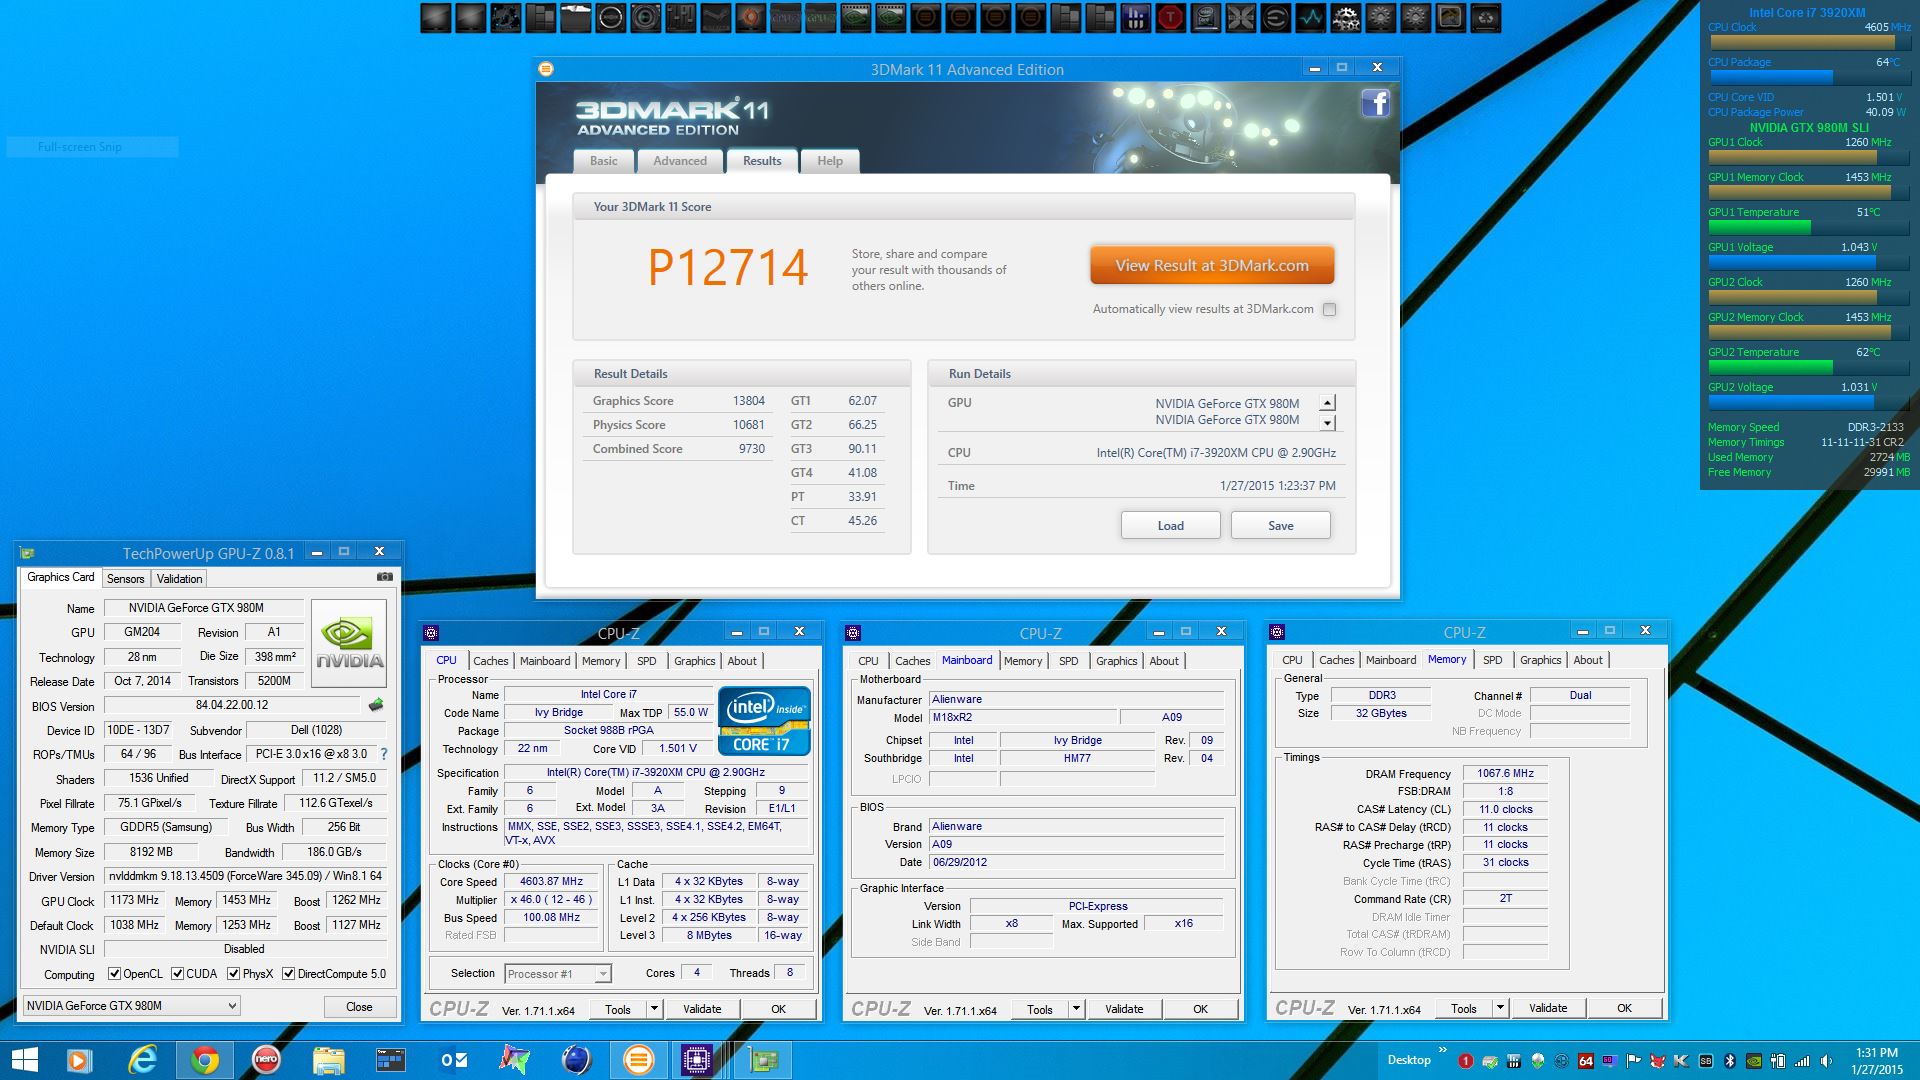Click Save button in Run Details
Image resolution: width=1920 pixels, height=1080 pixels.
pos(1281,526)
